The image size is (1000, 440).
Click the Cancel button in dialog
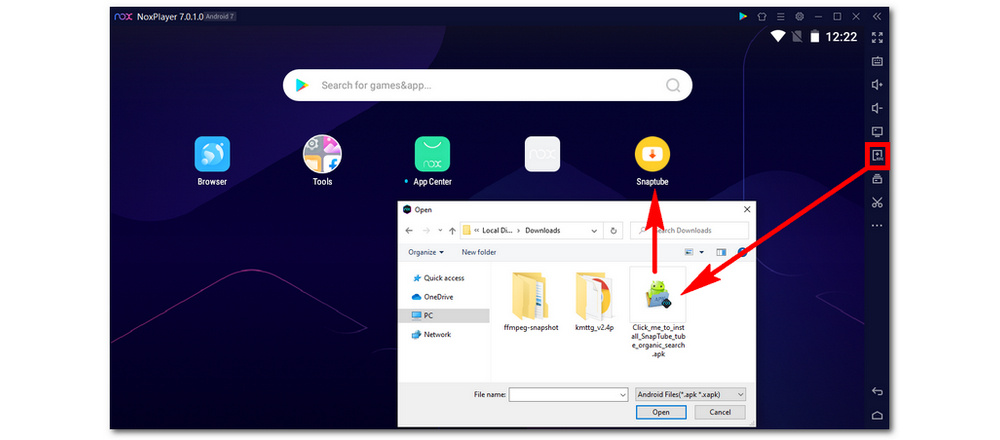(719, 412)
